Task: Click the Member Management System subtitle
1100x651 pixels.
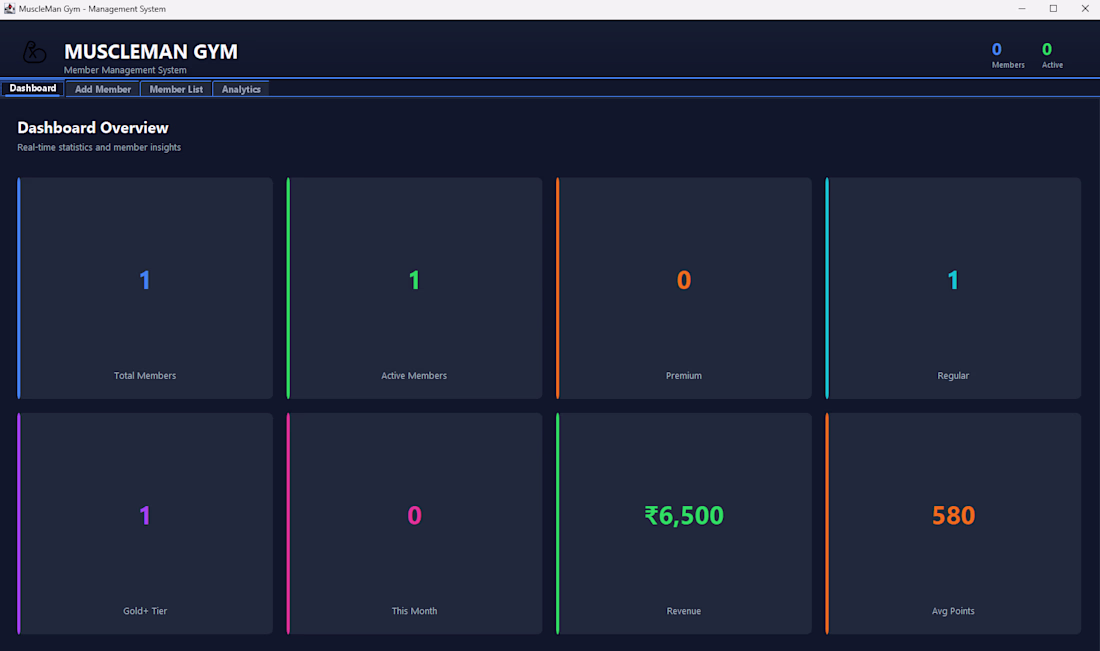Action: (125, 70)
